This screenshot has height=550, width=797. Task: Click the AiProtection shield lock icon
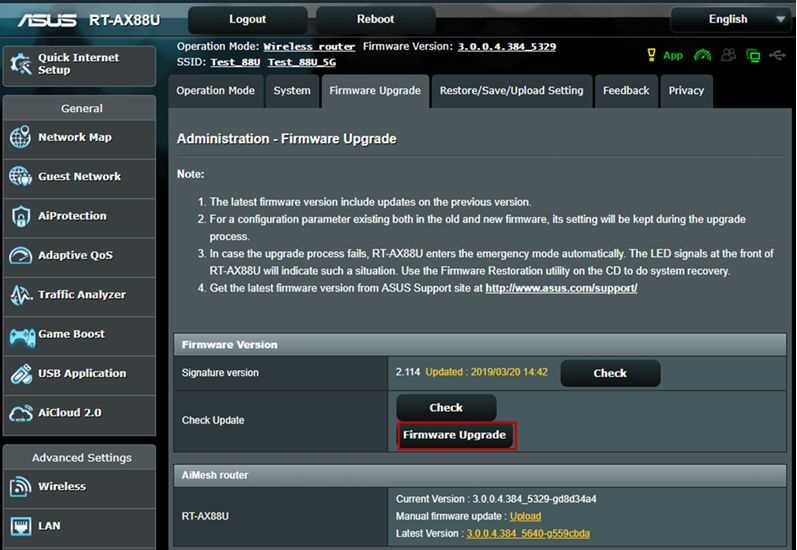point(20,216)
